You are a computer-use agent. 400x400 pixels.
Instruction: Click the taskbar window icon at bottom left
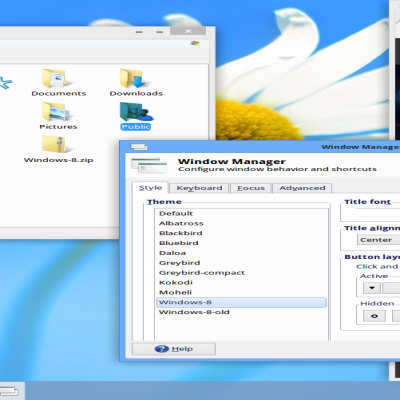tap(8, 390)
